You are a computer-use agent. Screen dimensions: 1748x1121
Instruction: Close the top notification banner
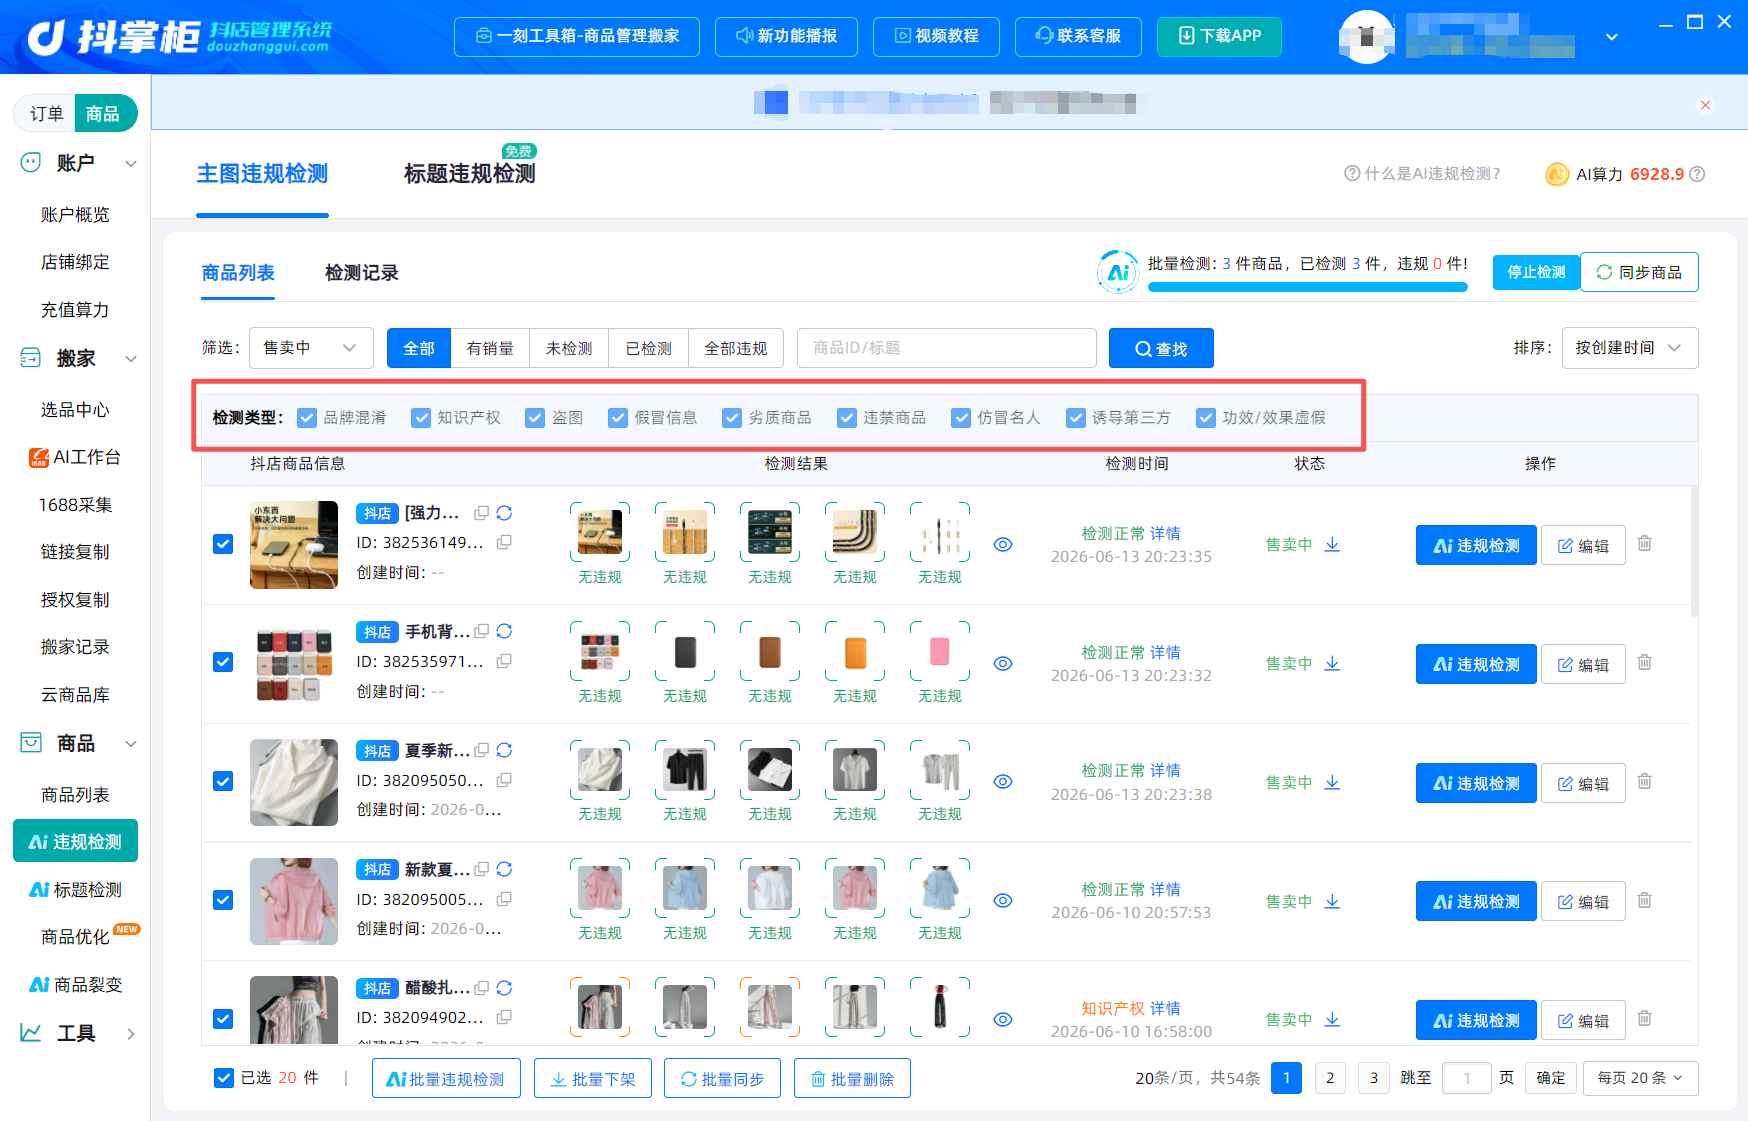[1705, 105]
